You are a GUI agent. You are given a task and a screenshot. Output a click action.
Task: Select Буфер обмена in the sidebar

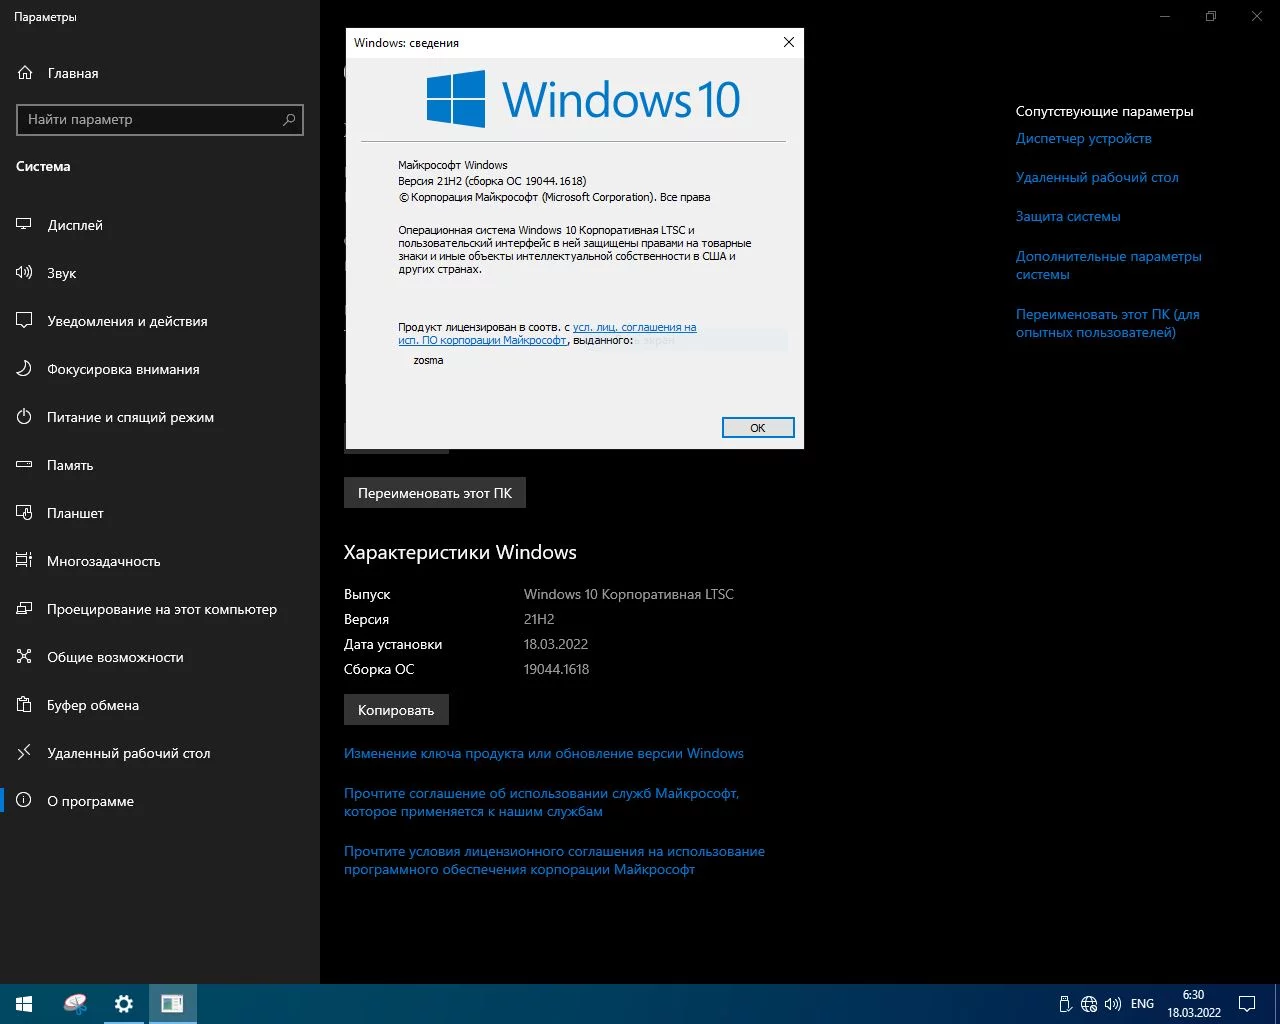(160, 705)
